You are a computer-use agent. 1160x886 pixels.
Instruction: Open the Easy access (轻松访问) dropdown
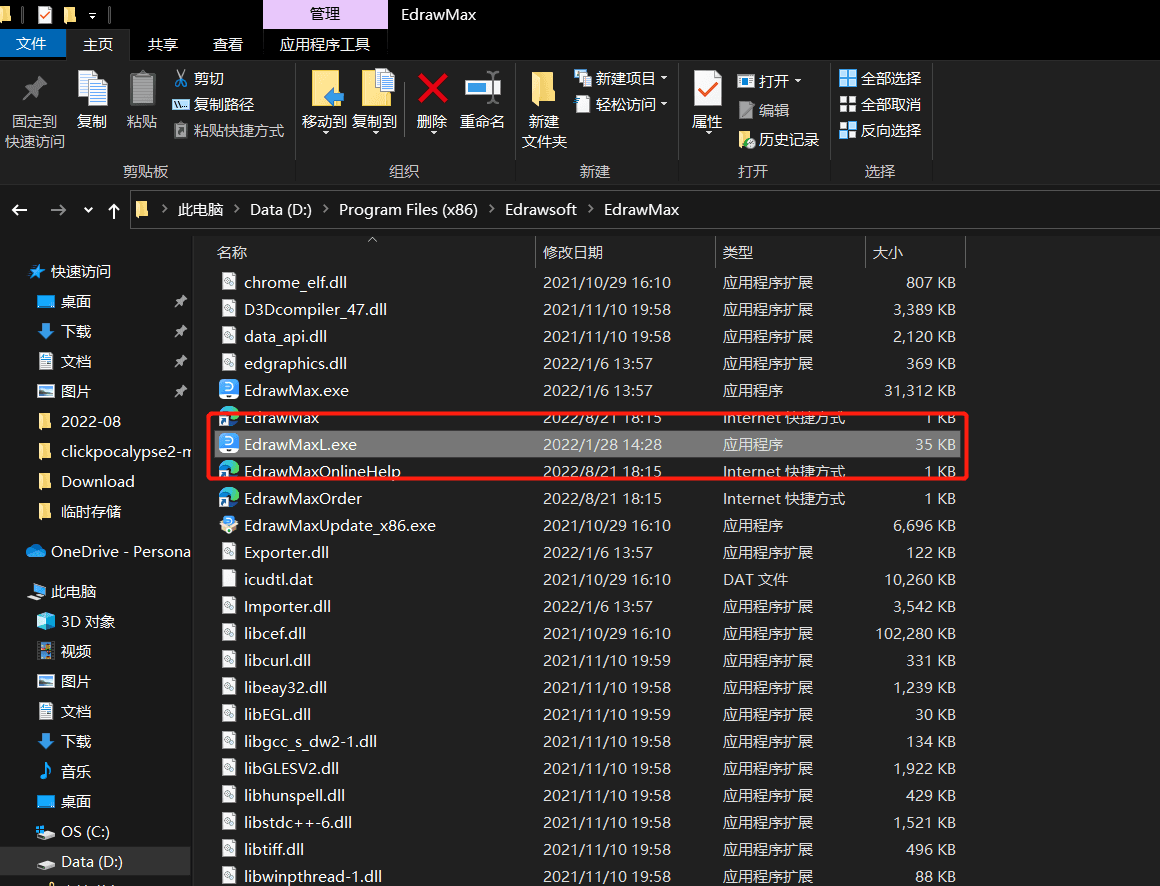(664, 104)
